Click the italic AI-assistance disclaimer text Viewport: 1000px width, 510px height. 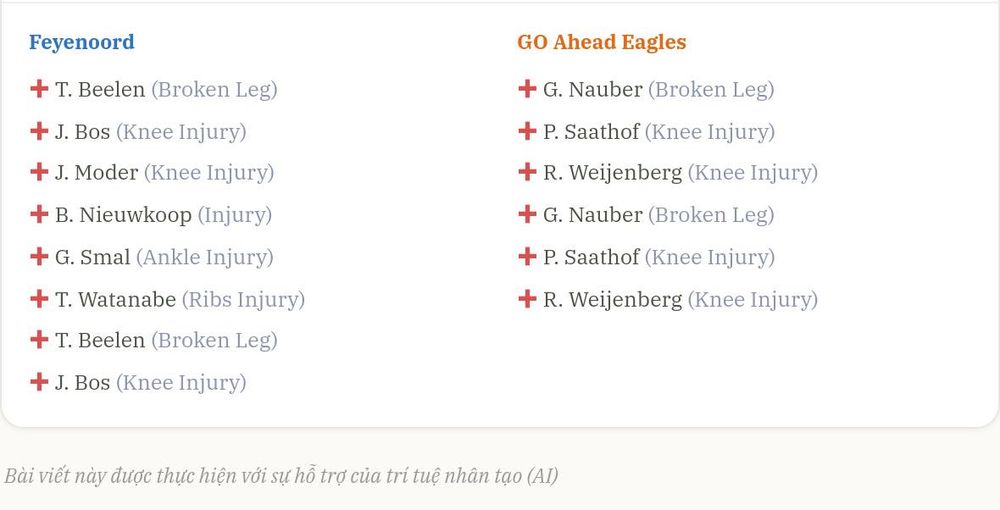[x=281, y=476]
